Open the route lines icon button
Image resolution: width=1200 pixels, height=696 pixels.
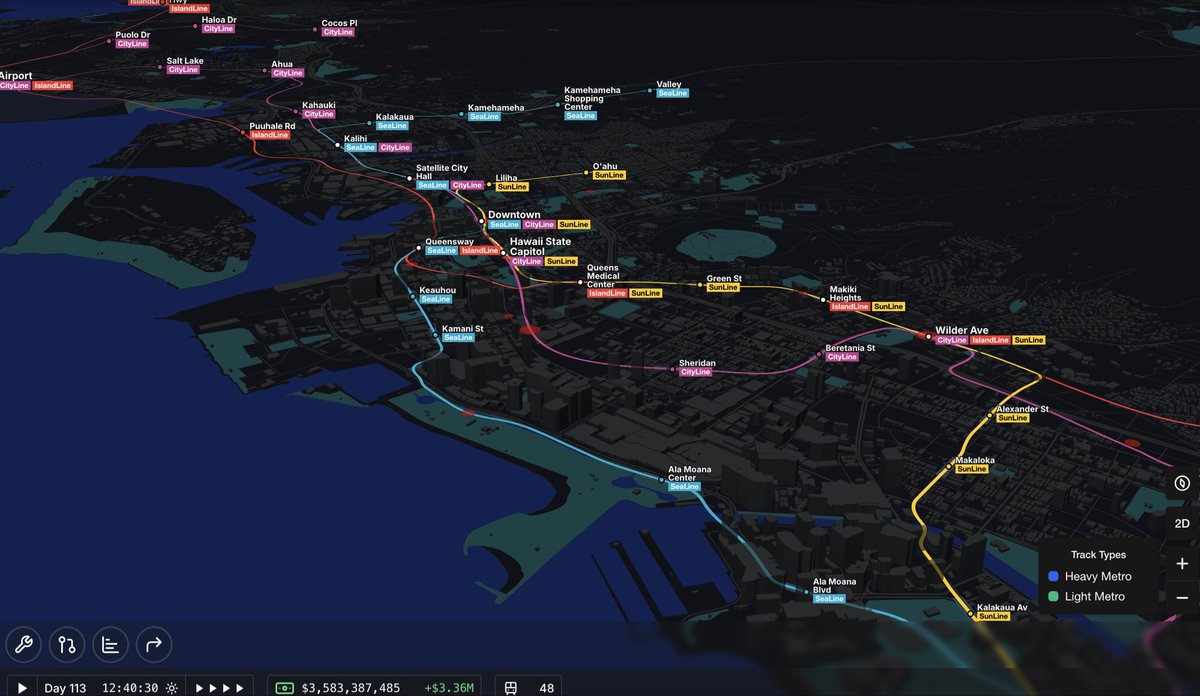click(67, 645)
